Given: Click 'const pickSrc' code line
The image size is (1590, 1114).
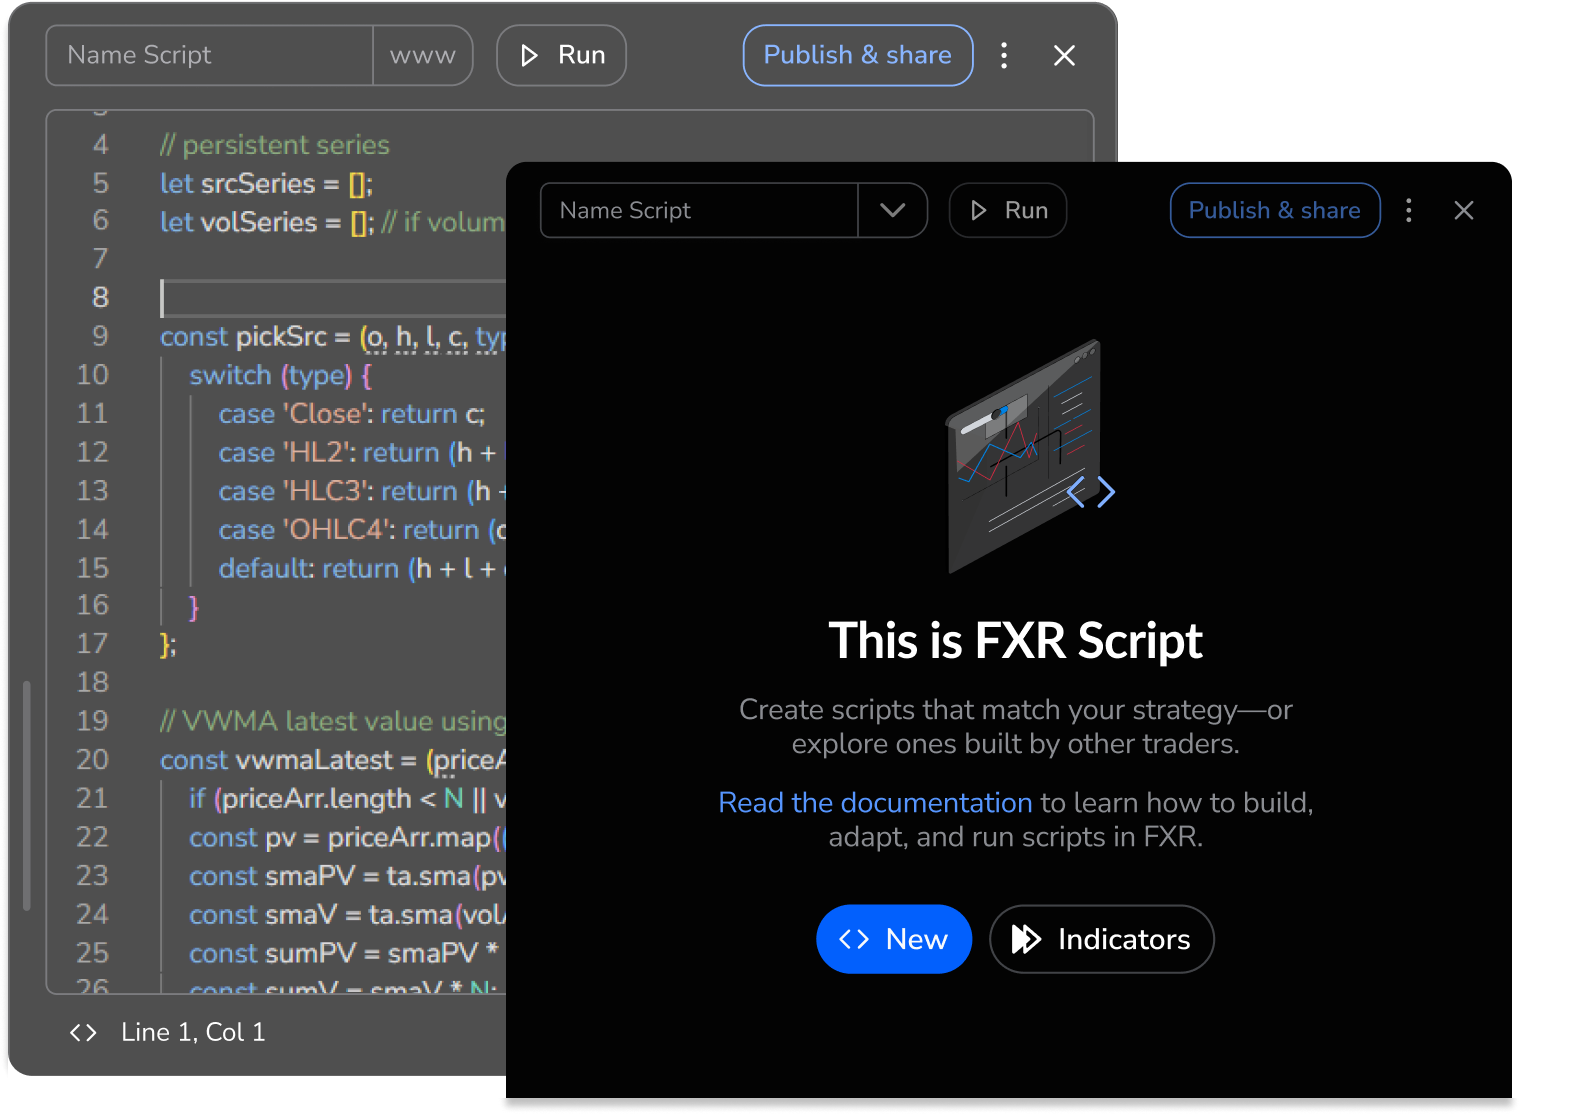Looking at the screenshot, I should (333, 337).
